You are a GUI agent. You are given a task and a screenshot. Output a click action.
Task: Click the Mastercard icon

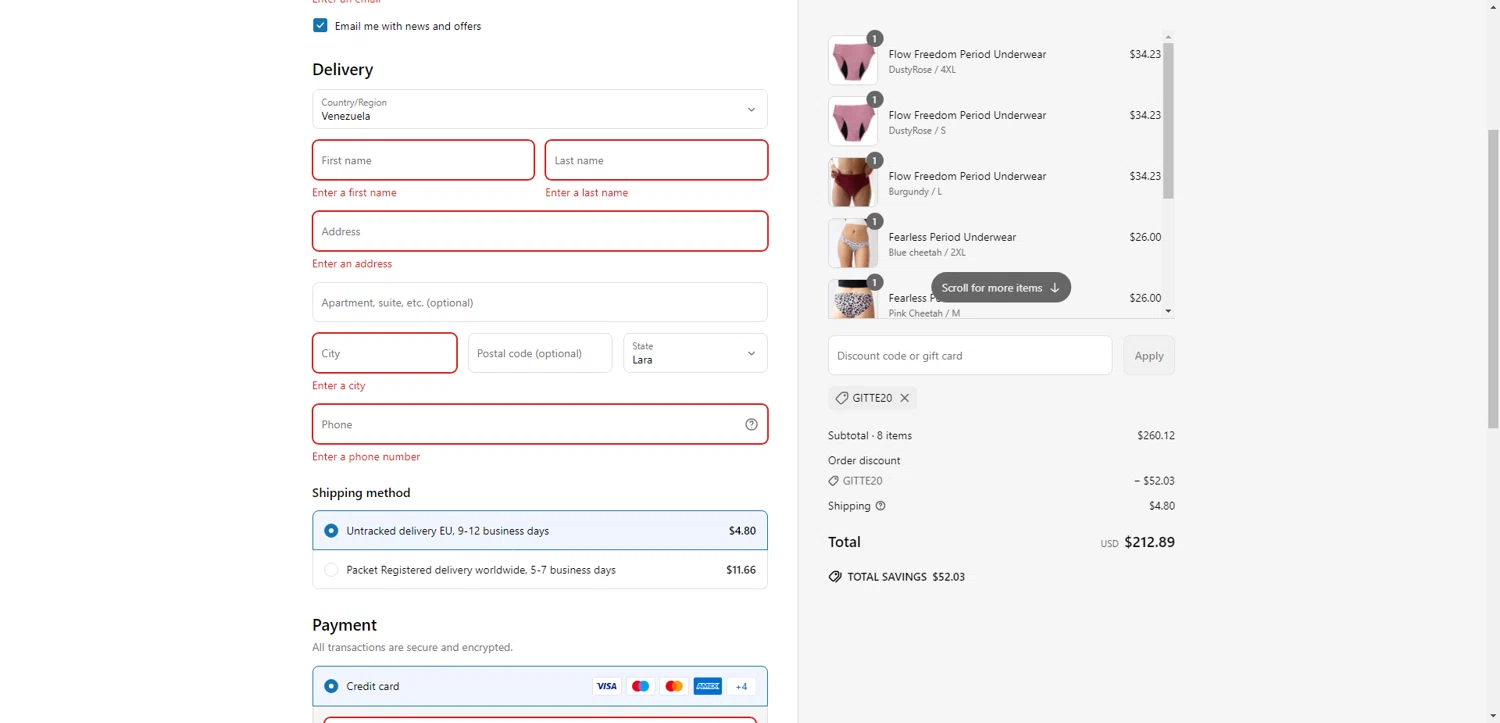tap(674, 686)
